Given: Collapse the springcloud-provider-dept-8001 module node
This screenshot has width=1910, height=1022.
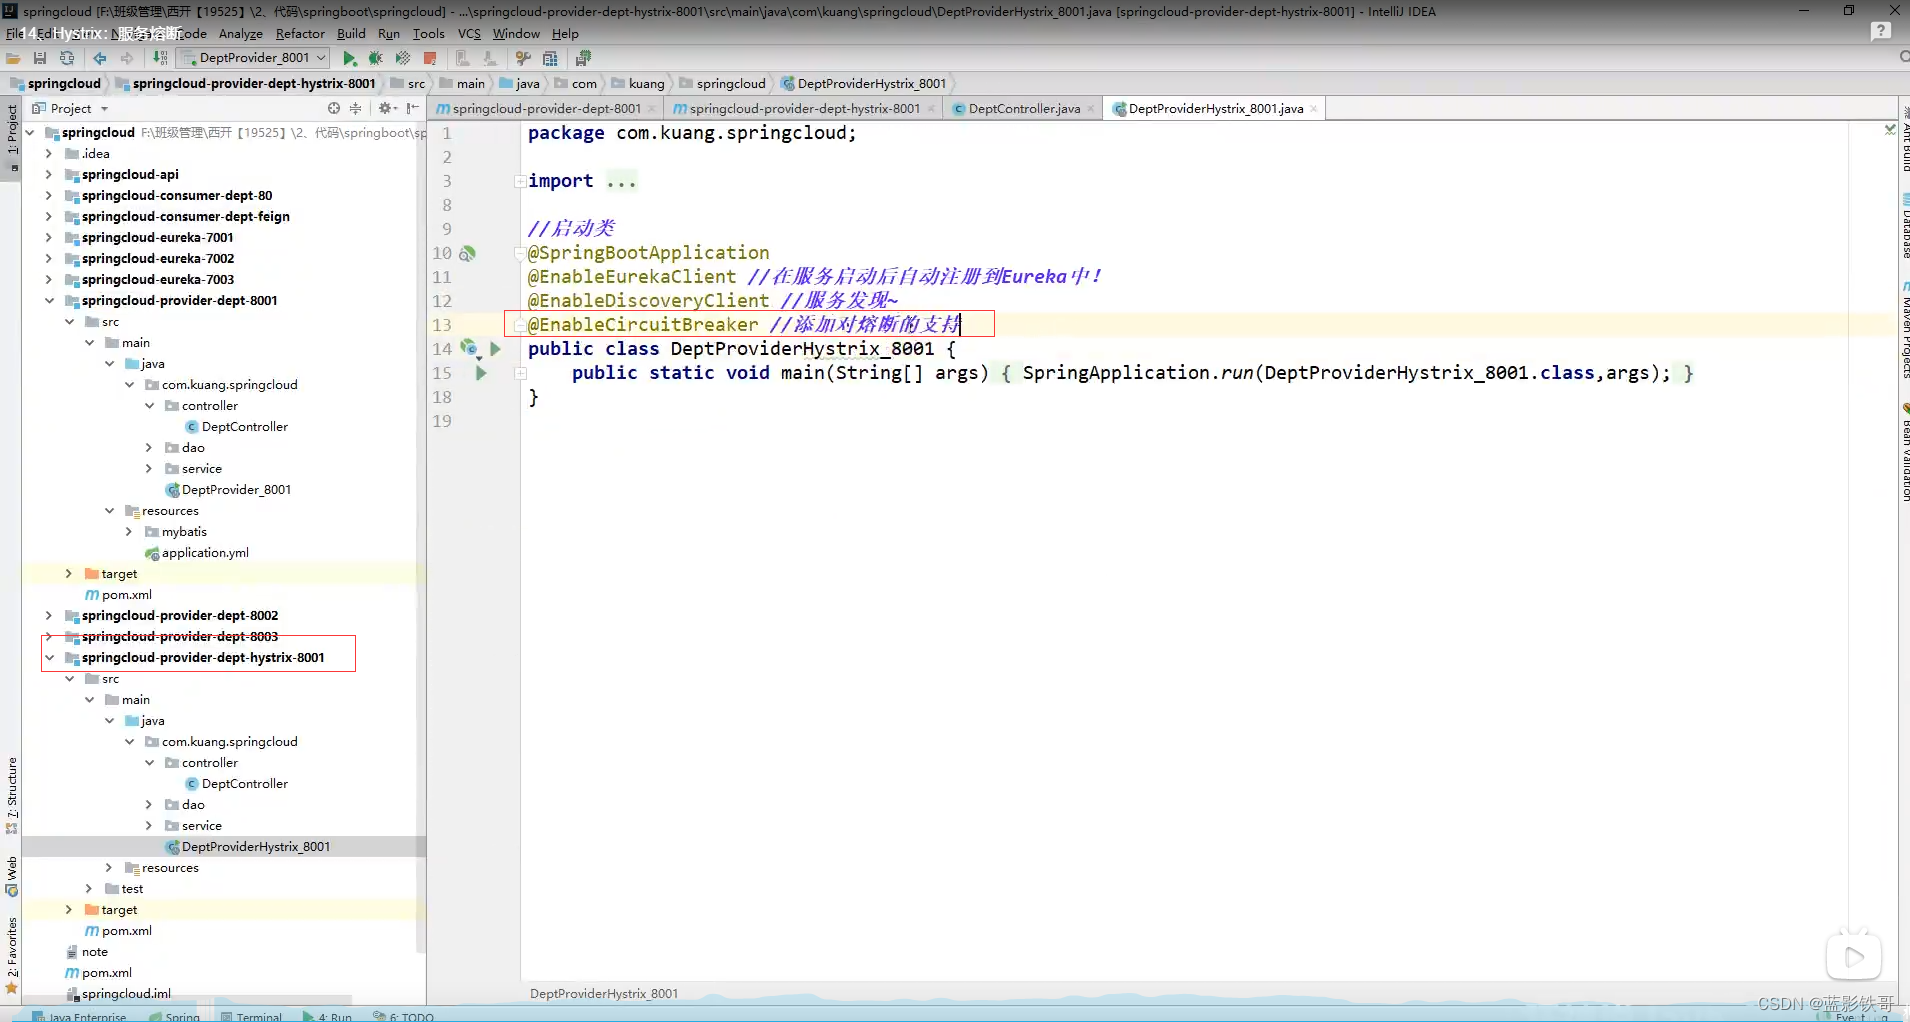Looking at the screenshot, I should (48, 300).
